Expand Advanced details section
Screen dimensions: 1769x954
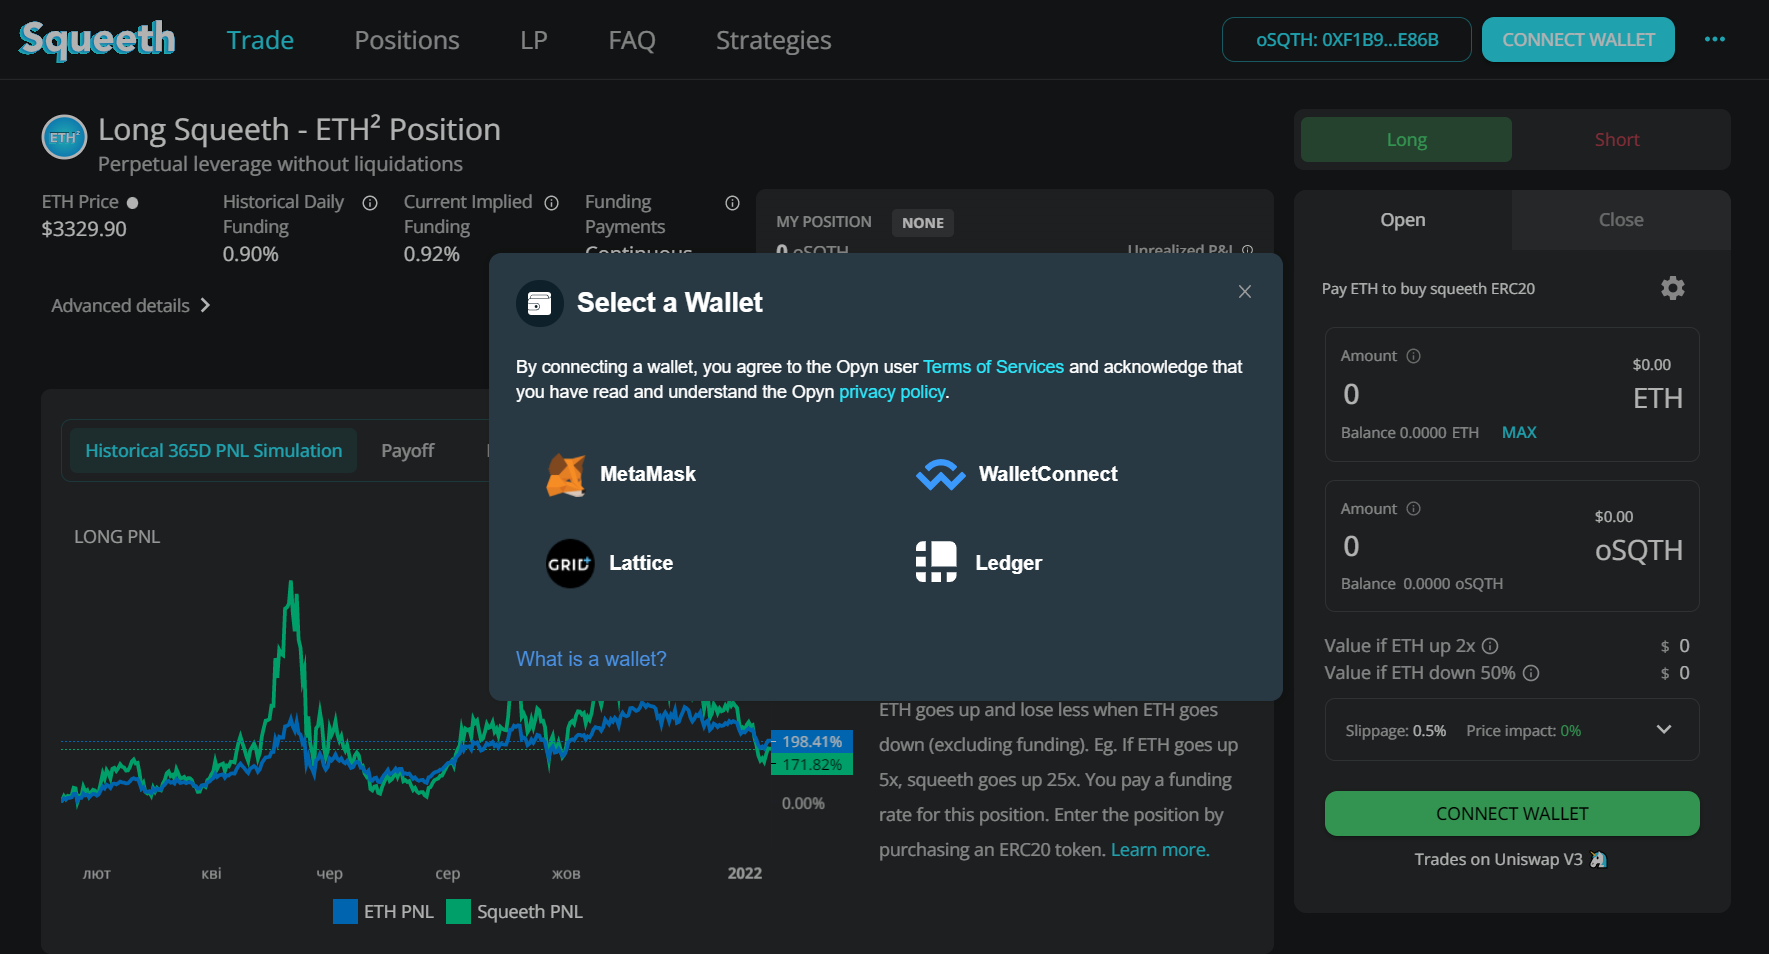[131, 306]
